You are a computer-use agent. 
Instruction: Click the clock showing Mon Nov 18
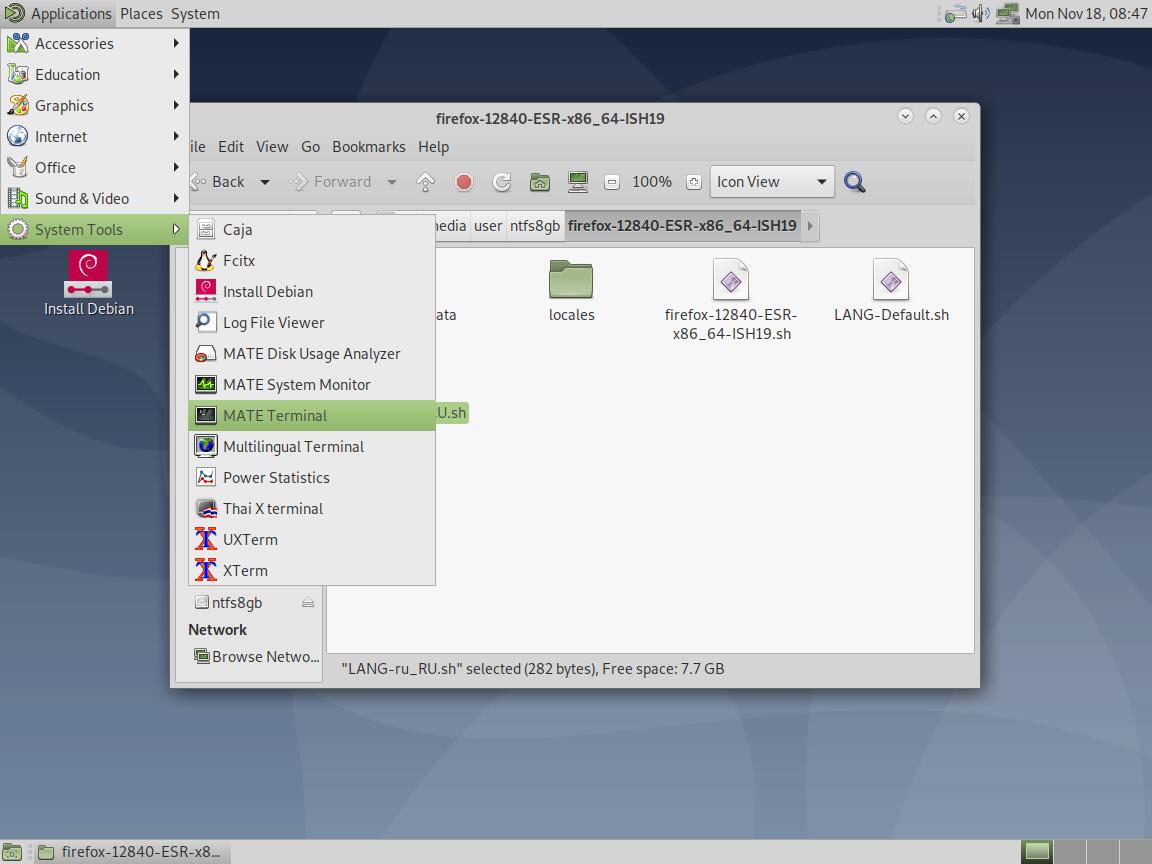pyautogui.click(x=1086, y=13)
